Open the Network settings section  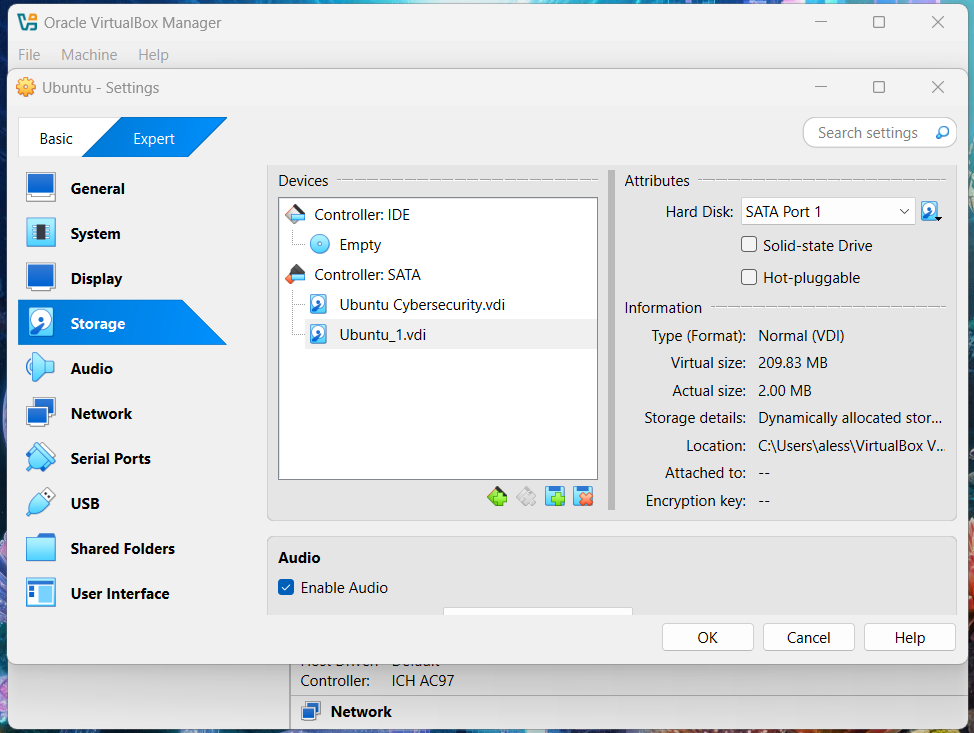click(101, 414)
